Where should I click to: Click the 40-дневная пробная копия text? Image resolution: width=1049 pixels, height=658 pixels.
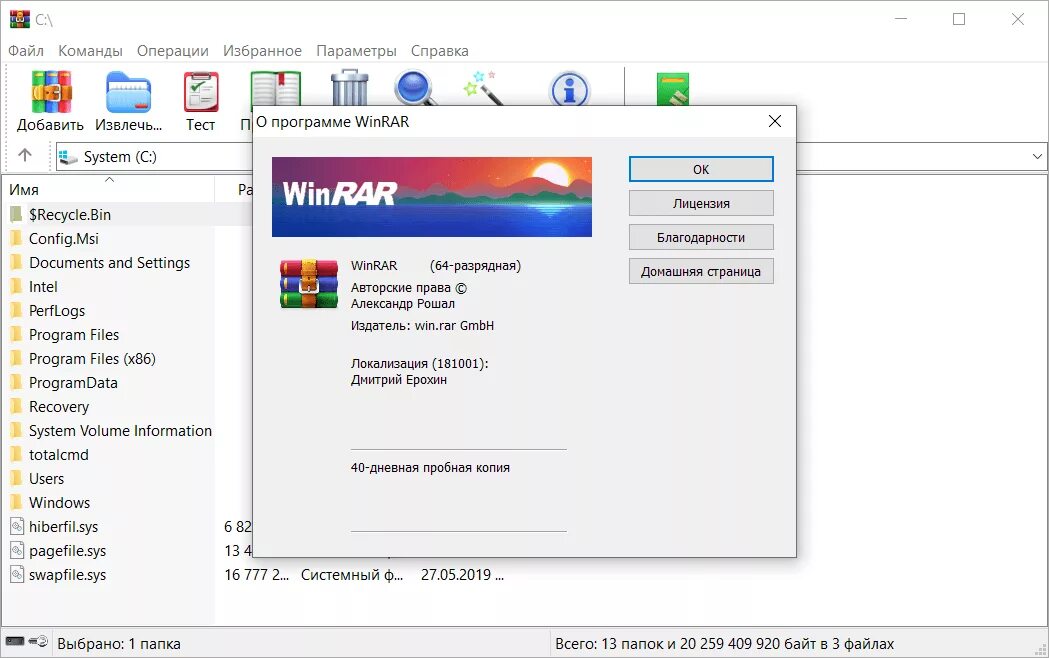pos(430,467)
